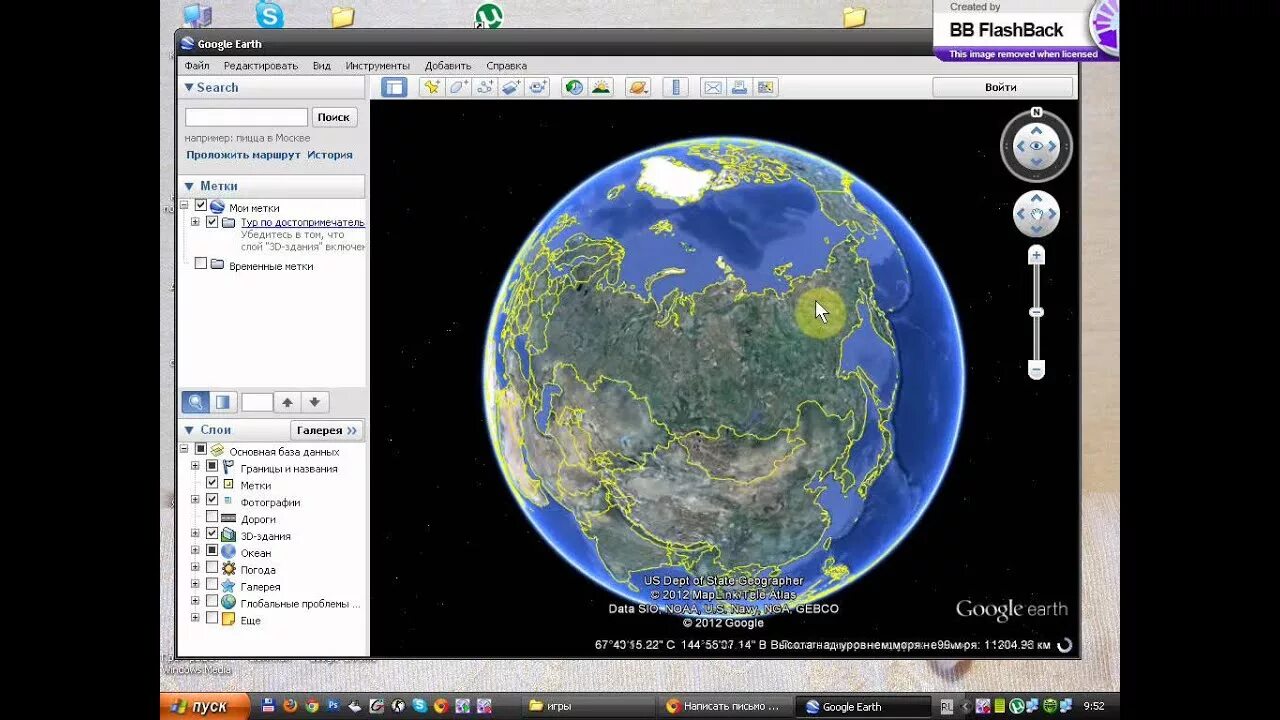Click the N north compass marker

[1036, 112]
